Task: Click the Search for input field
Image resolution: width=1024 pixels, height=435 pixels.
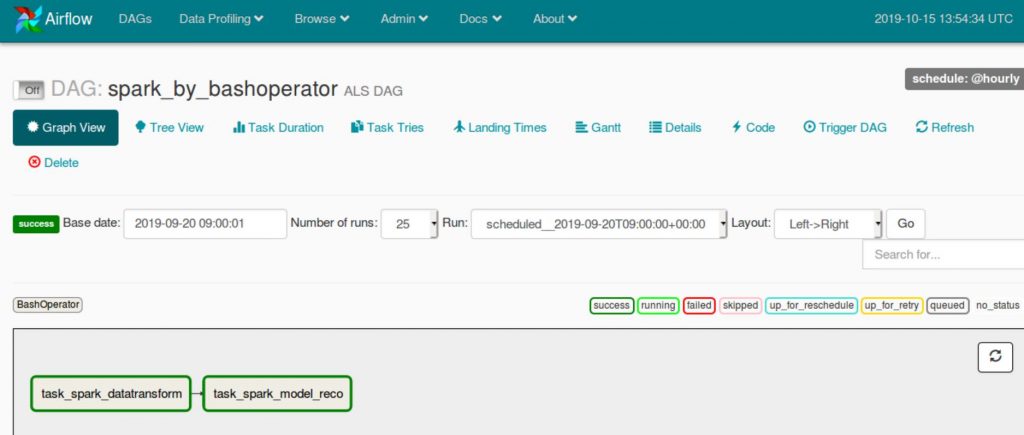Action: coord(943,254)
